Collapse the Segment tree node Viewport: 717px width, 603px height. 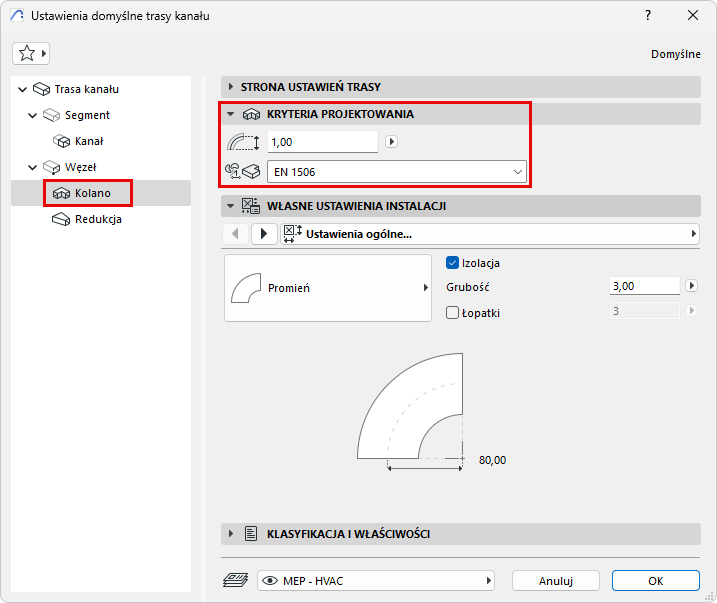point(32,115)
